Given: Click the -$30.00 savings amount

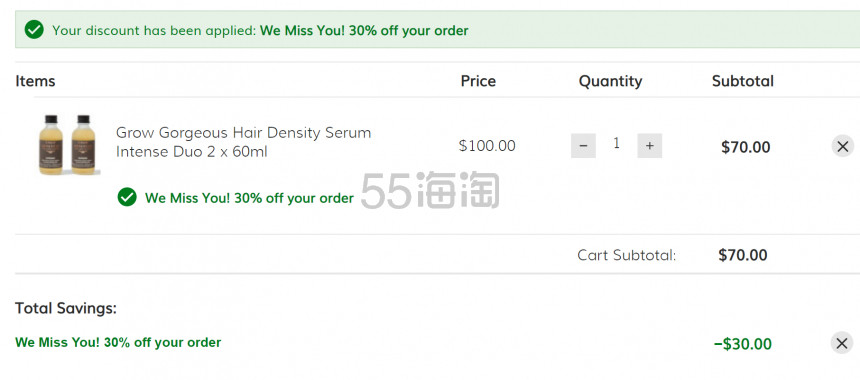Looking at the screenshot, I should (x=743, y=344).
